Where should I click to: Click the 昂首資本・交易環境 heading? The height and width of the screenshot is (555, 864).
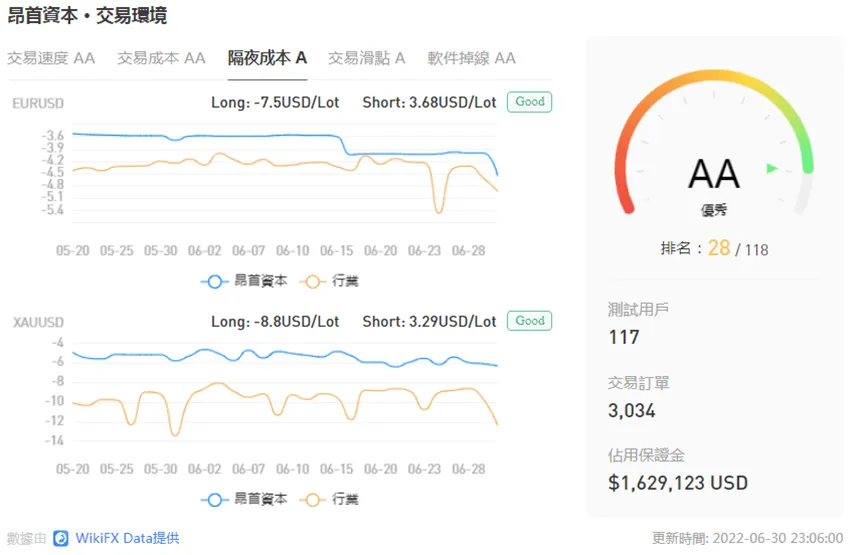pyautogui.click(x=87, y=15)
